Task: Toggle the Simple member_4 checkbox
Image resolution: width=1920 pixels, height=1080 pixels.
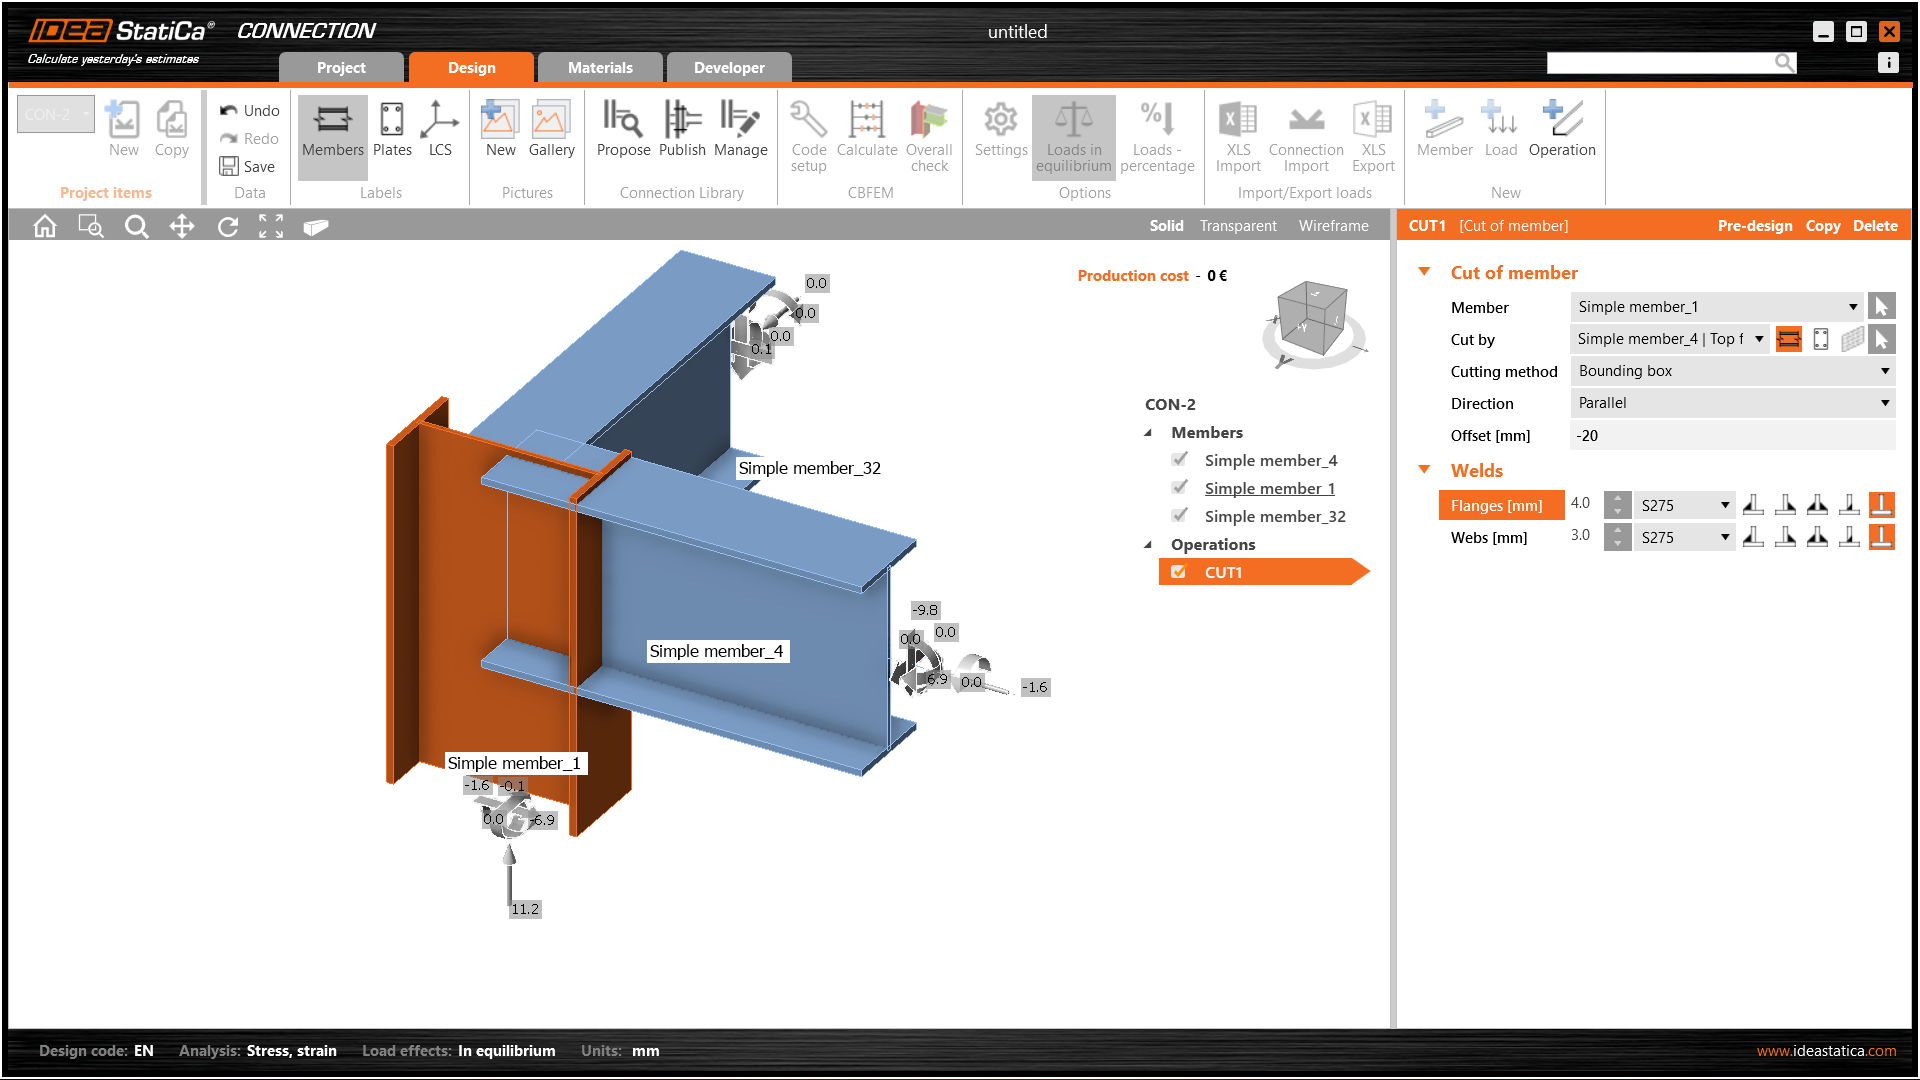Action: [x=1180, y=460]
